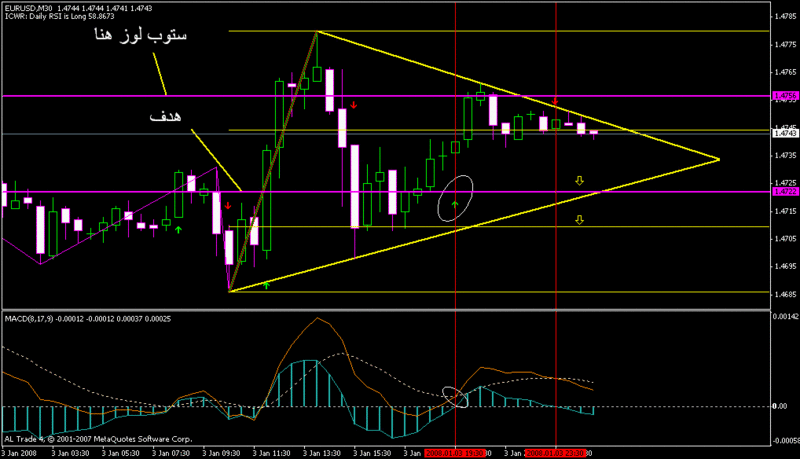Click the '3 Jan 15:30' time axis label
This screenshot has width=800, height=459.
[x=372, y=453]
